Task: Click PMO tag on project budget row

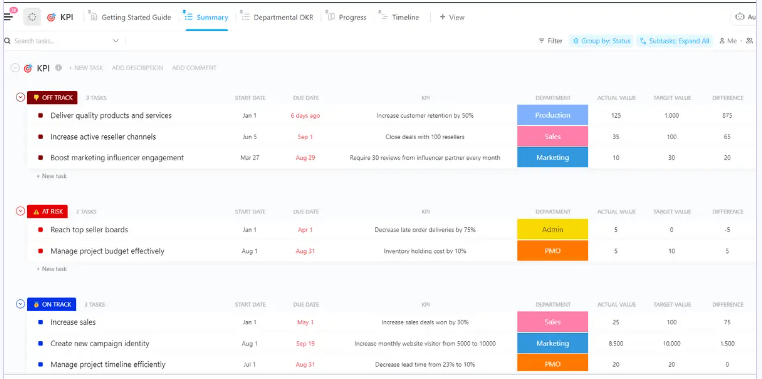Action: coord(553,251)
